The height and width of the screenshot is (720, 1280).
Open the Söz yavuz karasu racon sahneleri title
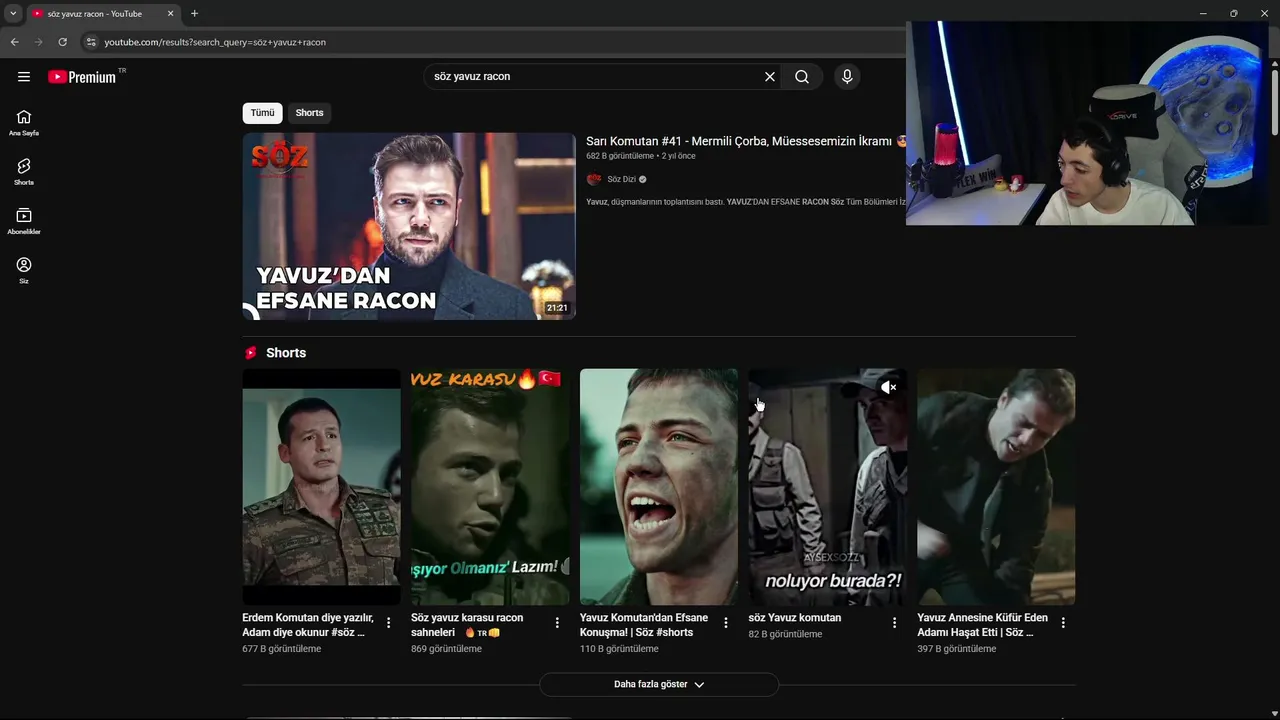[467, 625]
